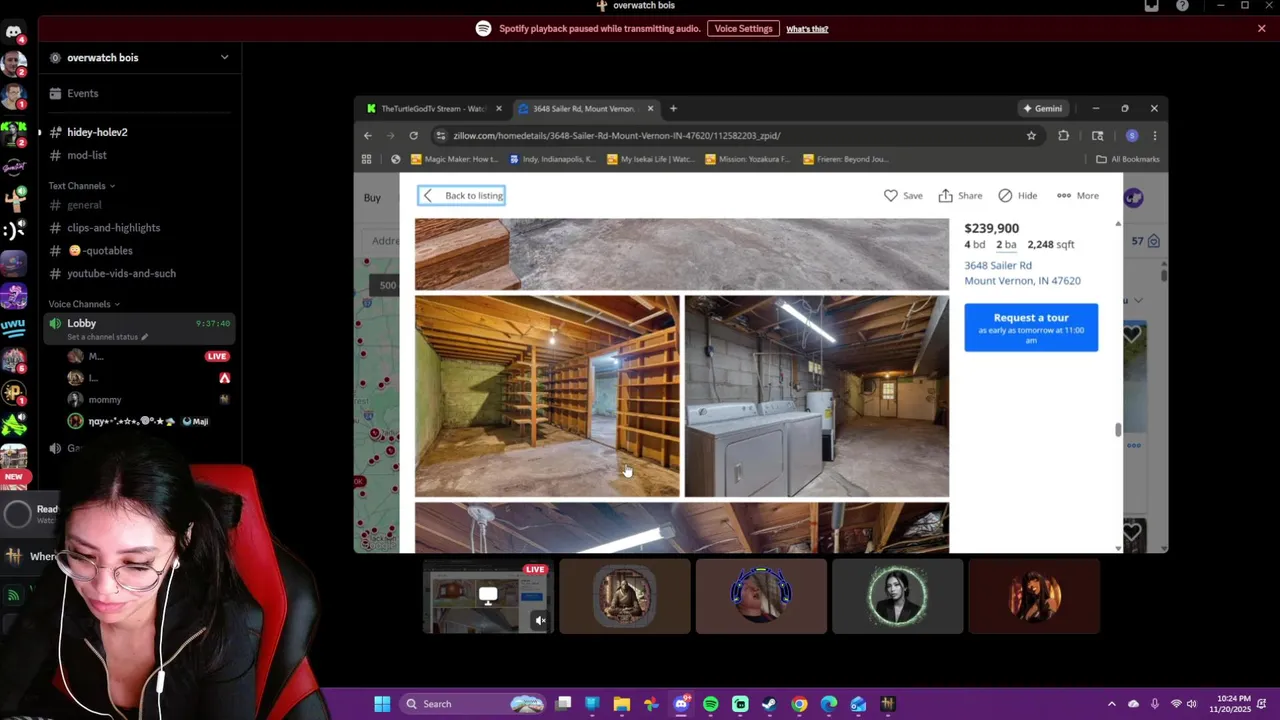1280x720 pixels.
Task: Select the Lobby voice channel
Action: click(x=139, y=329)
